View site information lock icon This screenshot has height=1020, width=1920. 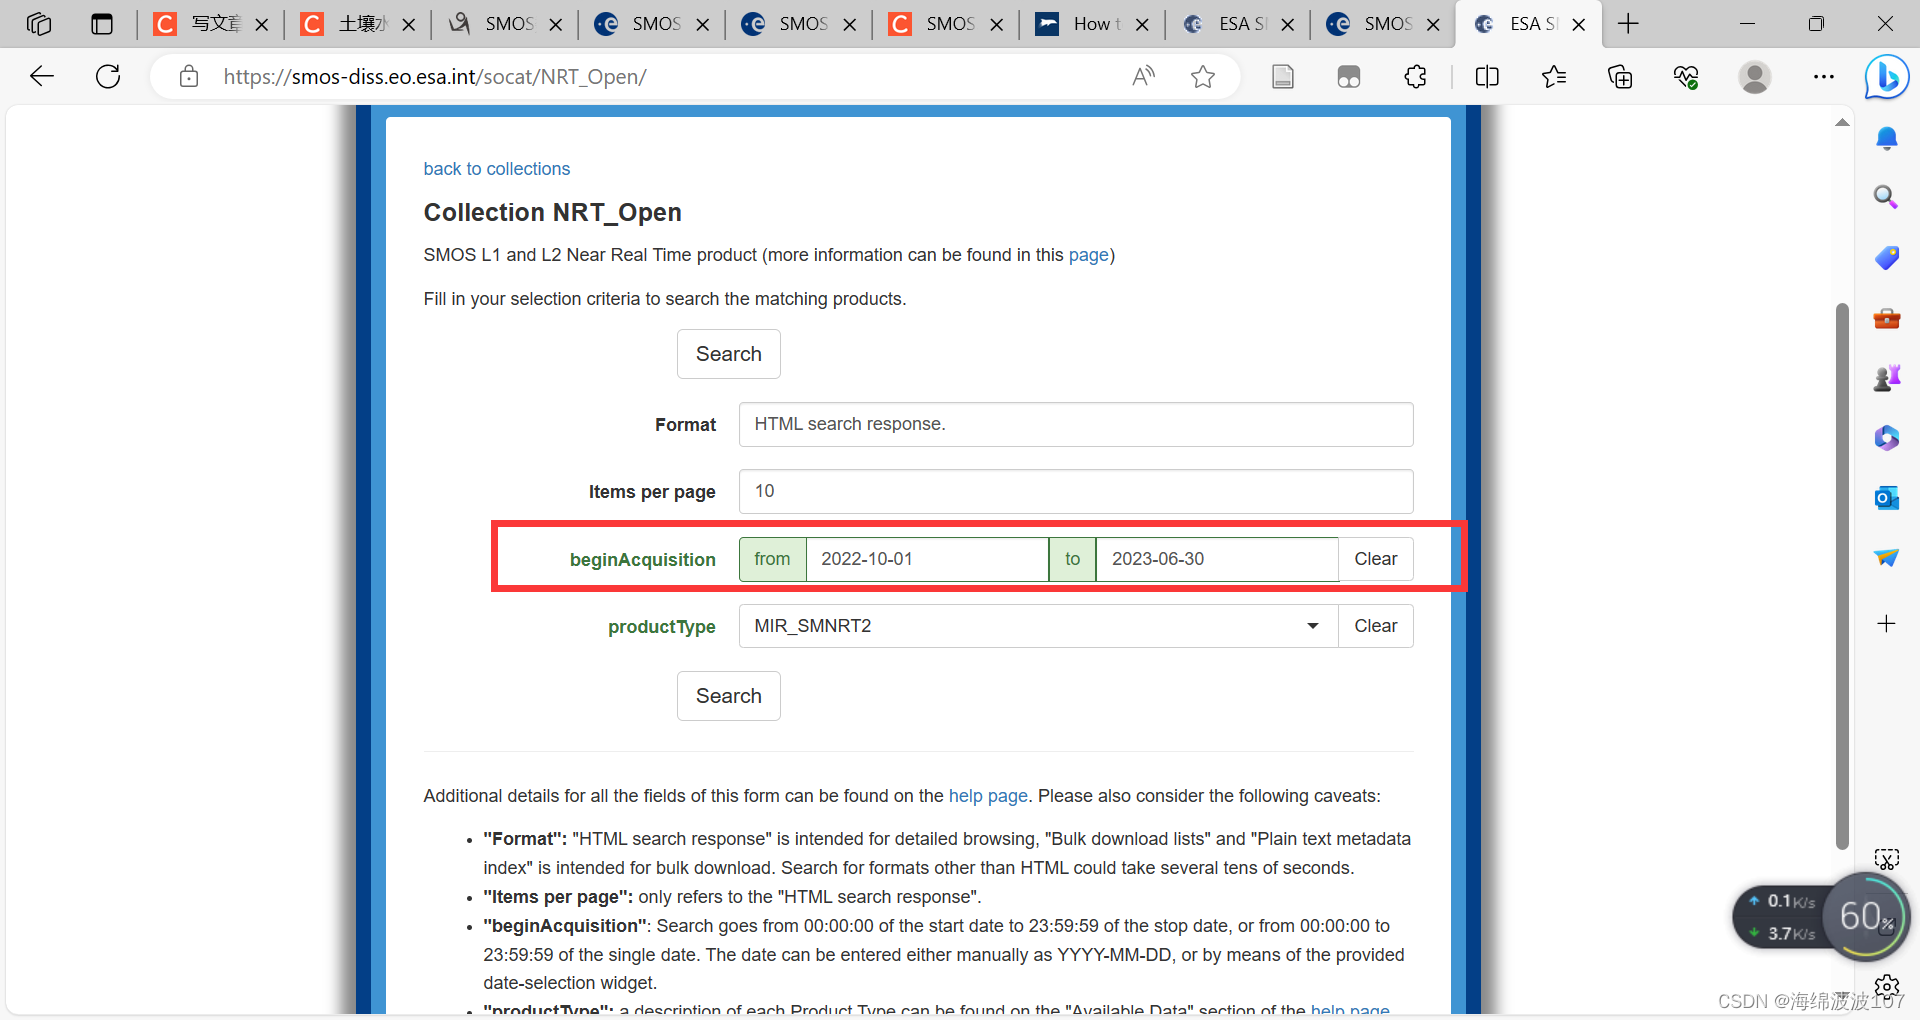tap(189, 76)
